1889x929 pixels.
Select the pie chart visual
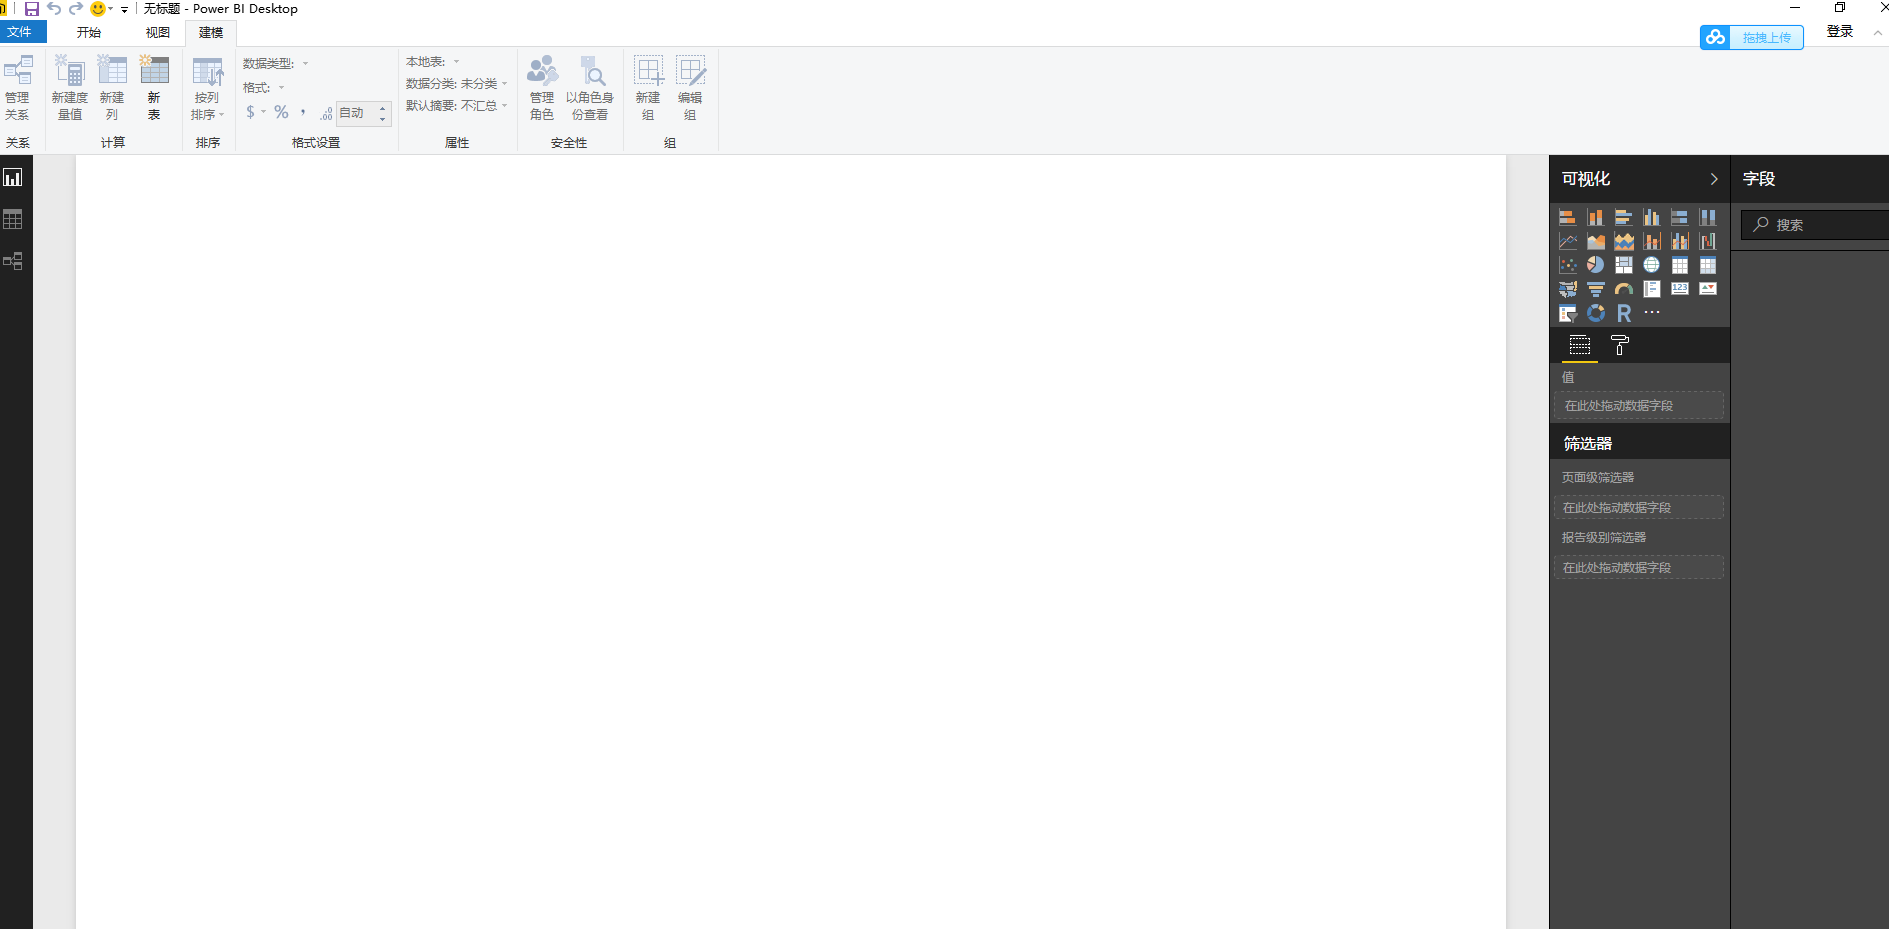coord(1596,265)
